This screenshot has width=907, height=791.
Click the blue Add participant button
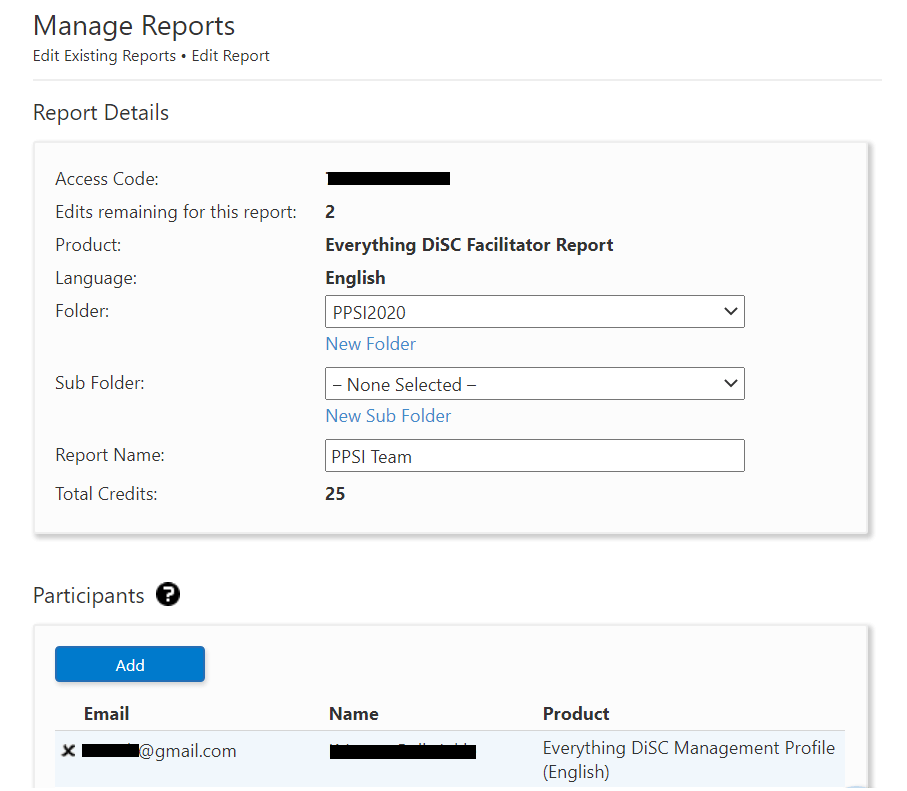(130, 664)
